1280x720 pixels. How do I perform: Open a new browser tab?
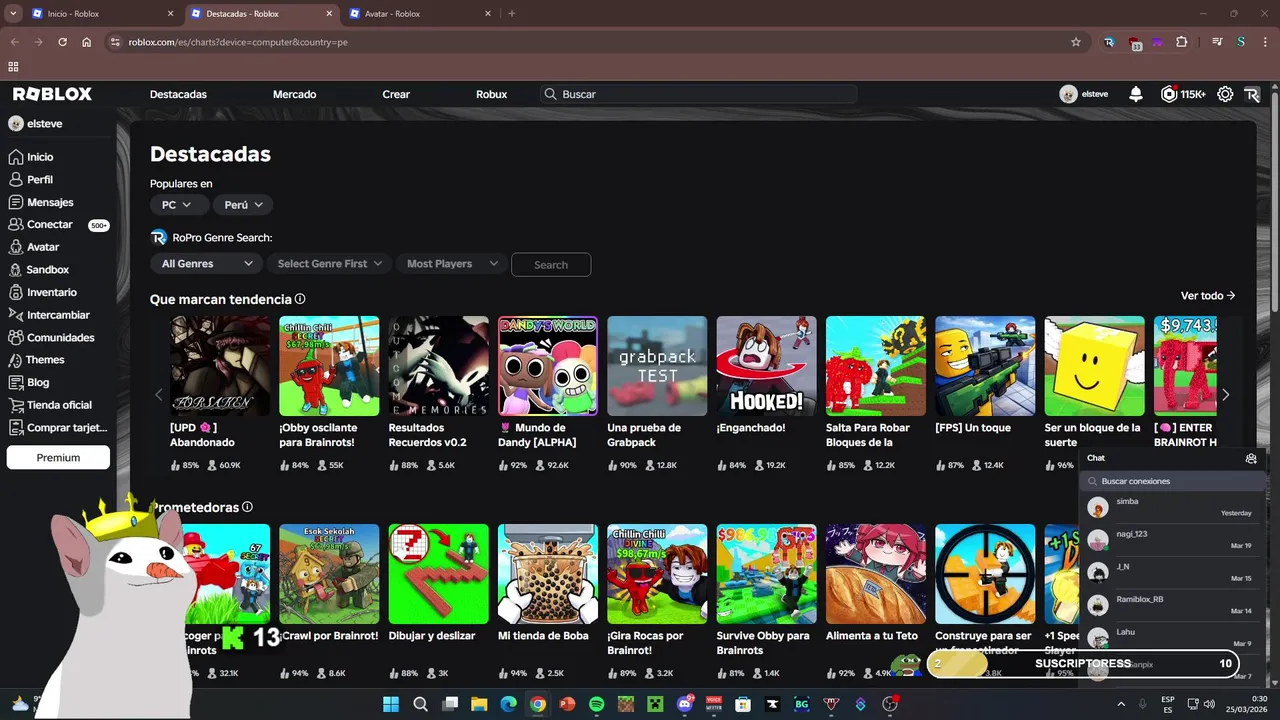(x=512, y=14)
